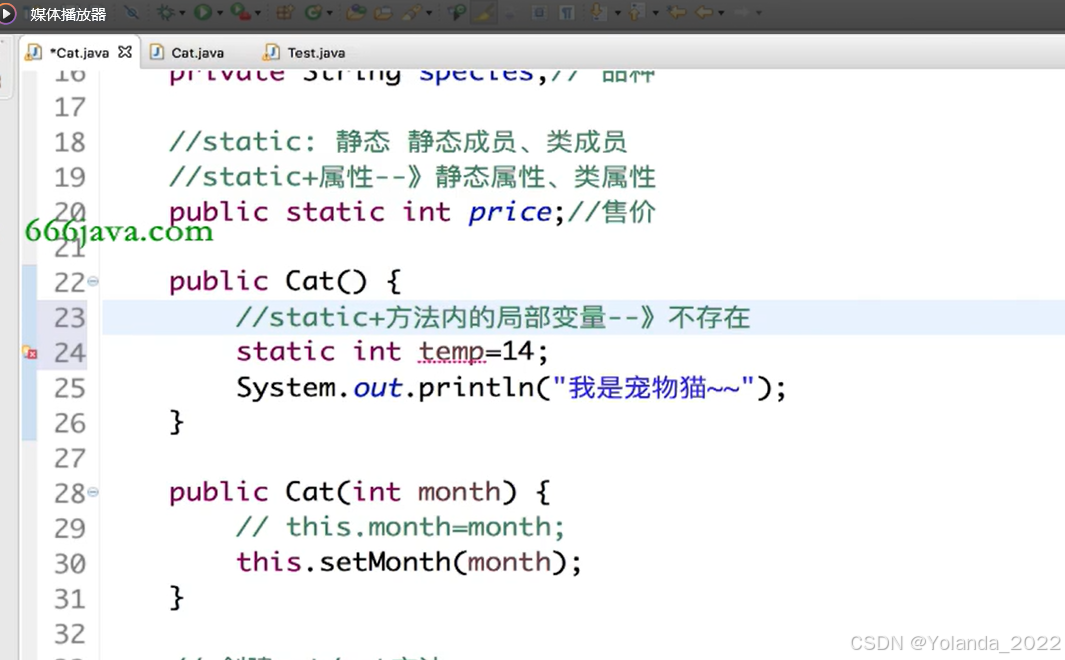Screen dimensions: 1065x660
Task: Click the error marker on line 24
Action: [30, 352]
